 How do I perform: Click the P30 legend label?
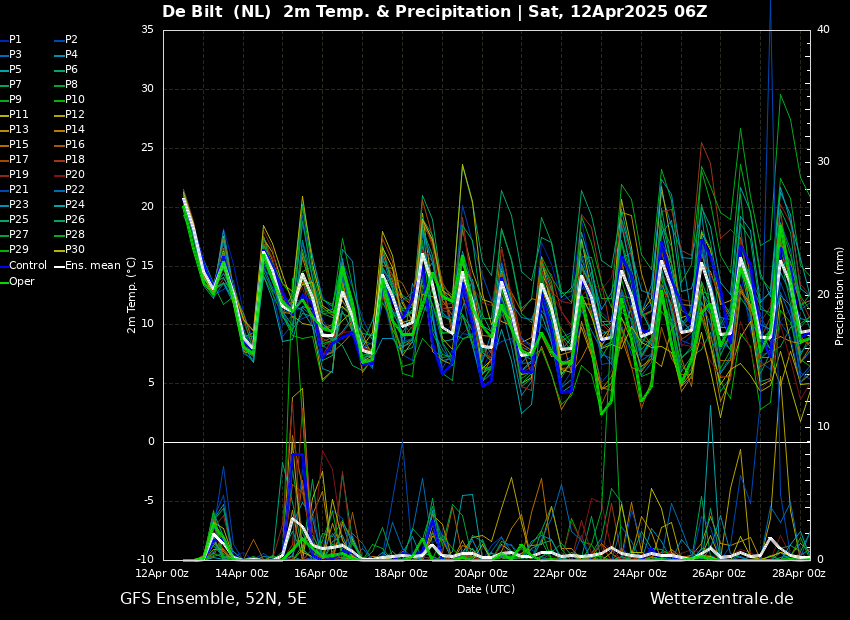click(70, 249)
